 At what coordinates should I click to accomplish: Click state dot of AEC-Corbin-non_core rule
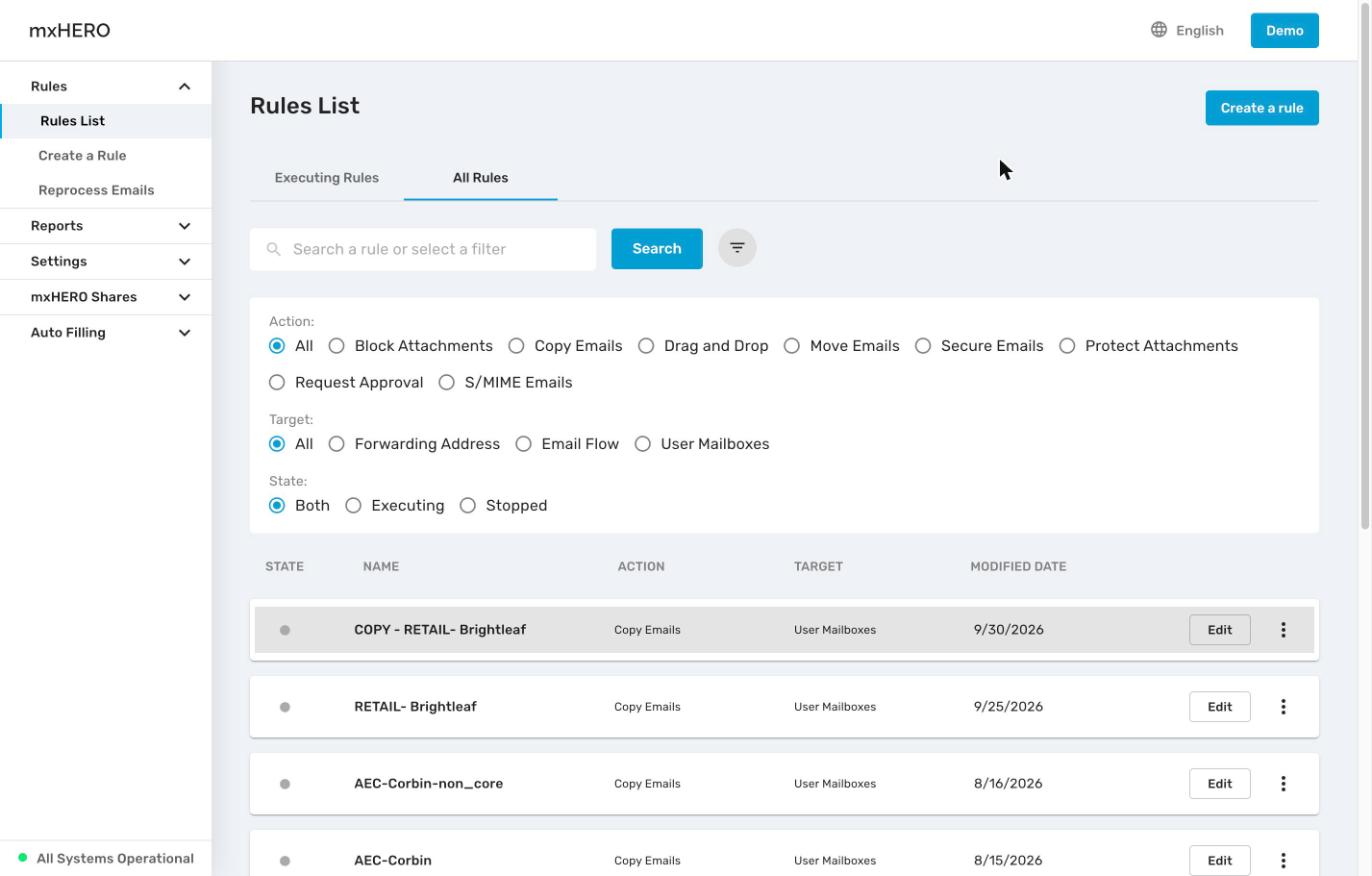pyautogui.click(x=285, y=784)
